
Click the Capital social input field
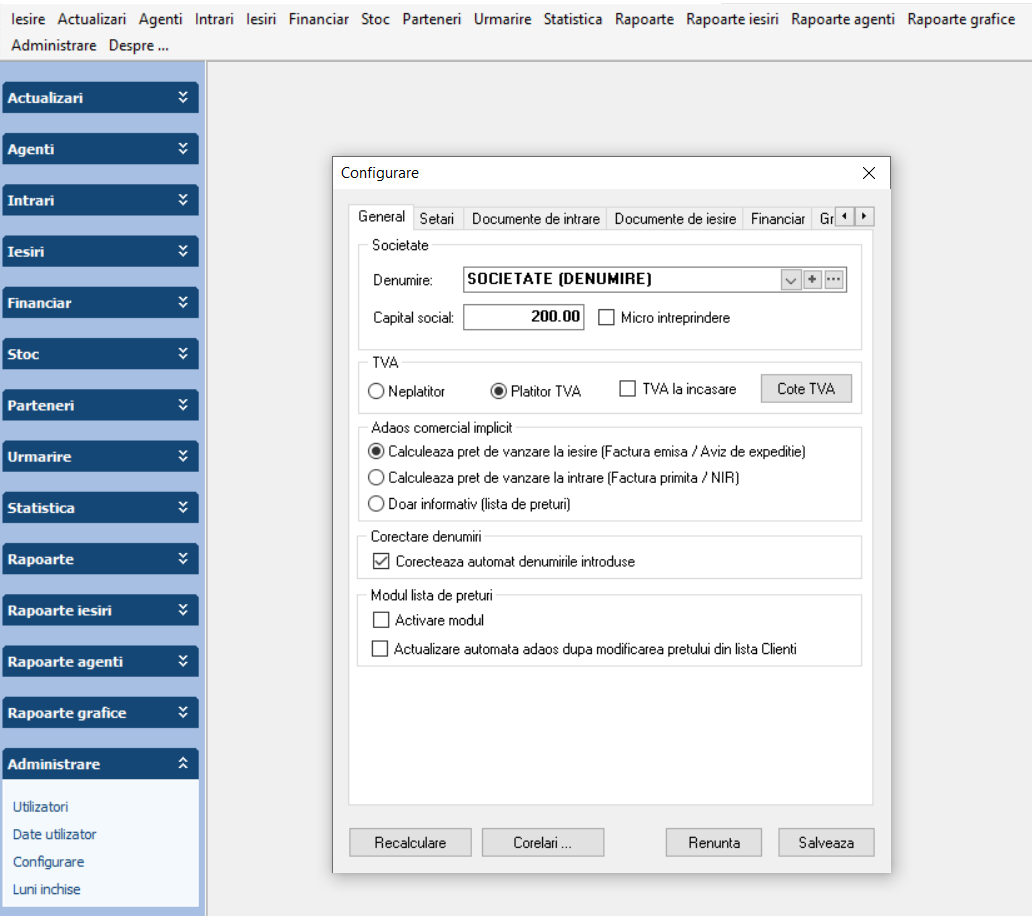click(523, 318)
